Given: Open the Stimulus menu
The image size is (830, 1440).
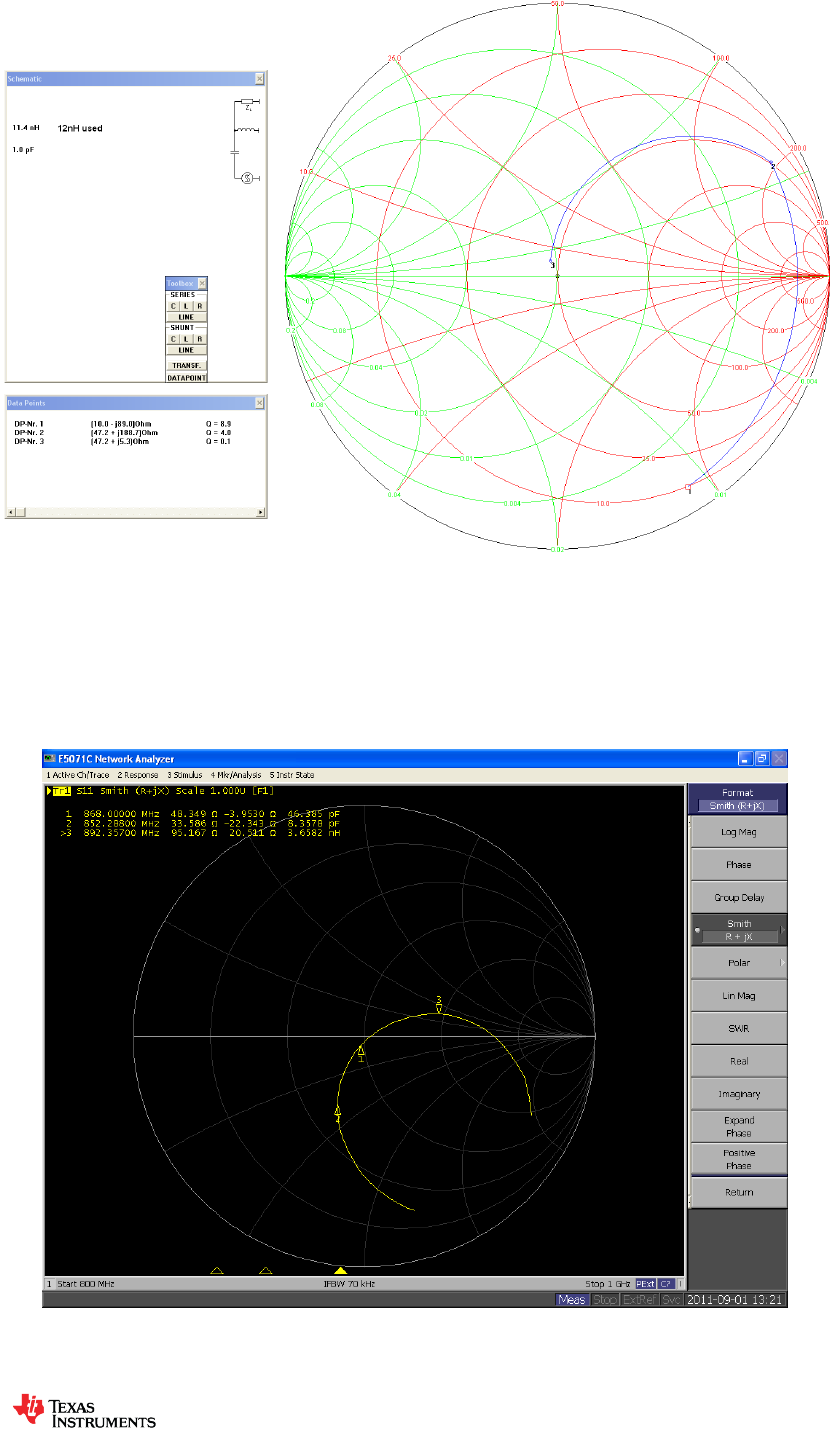Looking at the screenshot, I should tap(184, 775).
